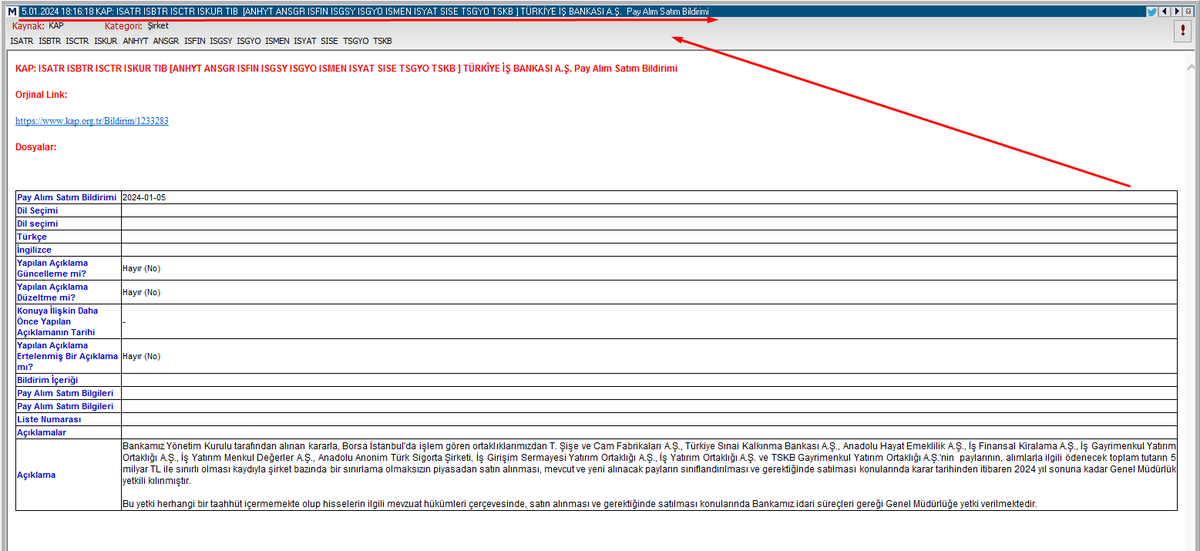Open the kap.org.tr Bildirim/1233283 link
This screenshot has width=1200, height=551.
click(x=92, y=120)
